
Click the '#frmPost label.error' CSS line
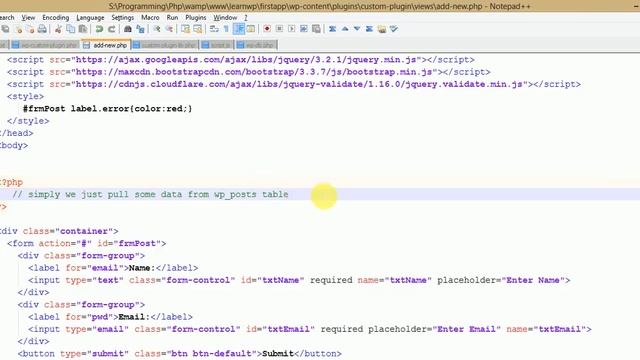pos(107,109)
